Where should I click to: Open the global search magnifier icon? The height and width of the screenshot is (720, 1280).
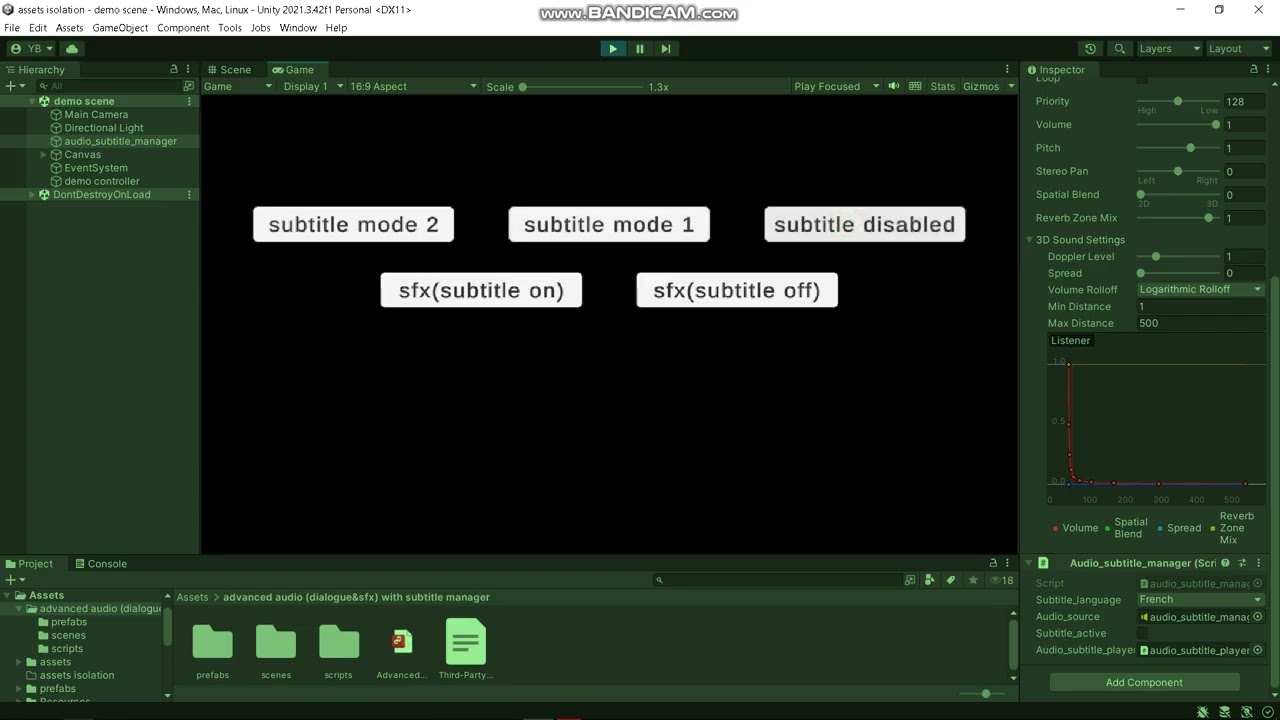point(1120,48)
